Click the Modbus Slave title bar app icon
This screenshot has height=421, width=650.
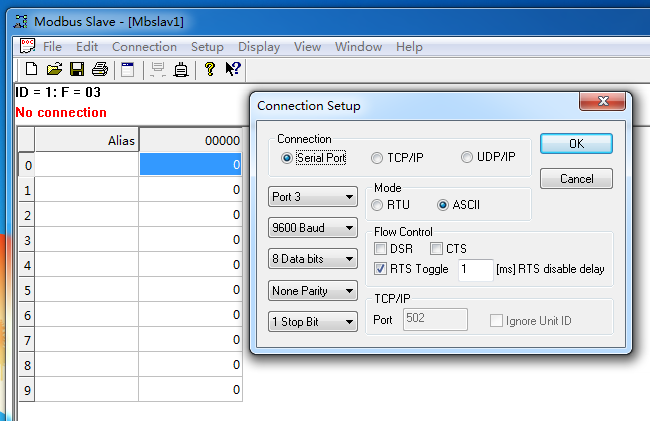coord(20,21)
